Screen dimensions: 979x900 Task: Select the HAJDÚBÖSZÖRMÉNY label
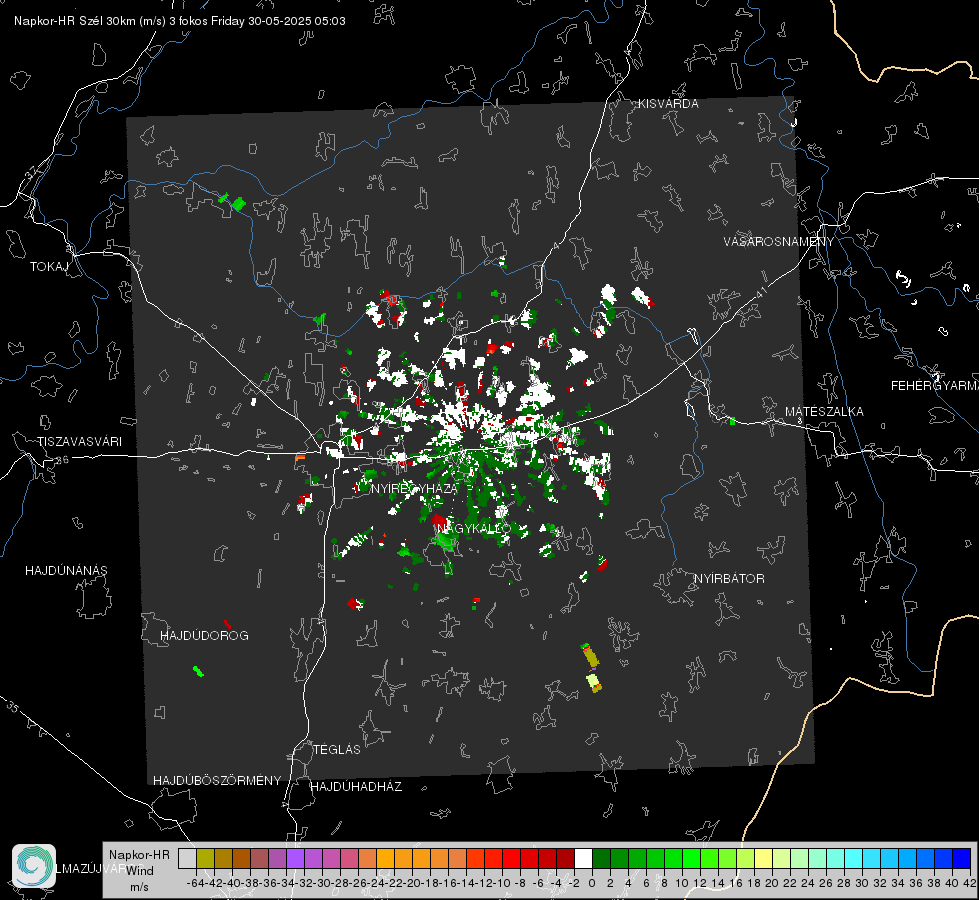(217, 781)
